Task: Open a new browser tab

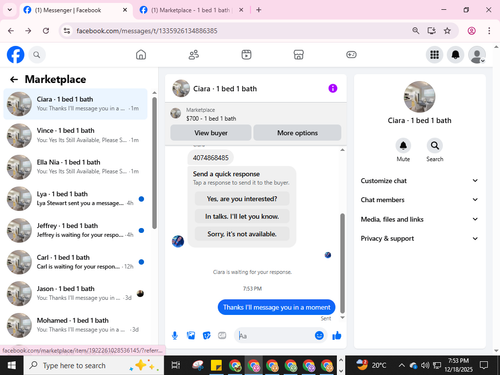Action: tap(259, 10)
